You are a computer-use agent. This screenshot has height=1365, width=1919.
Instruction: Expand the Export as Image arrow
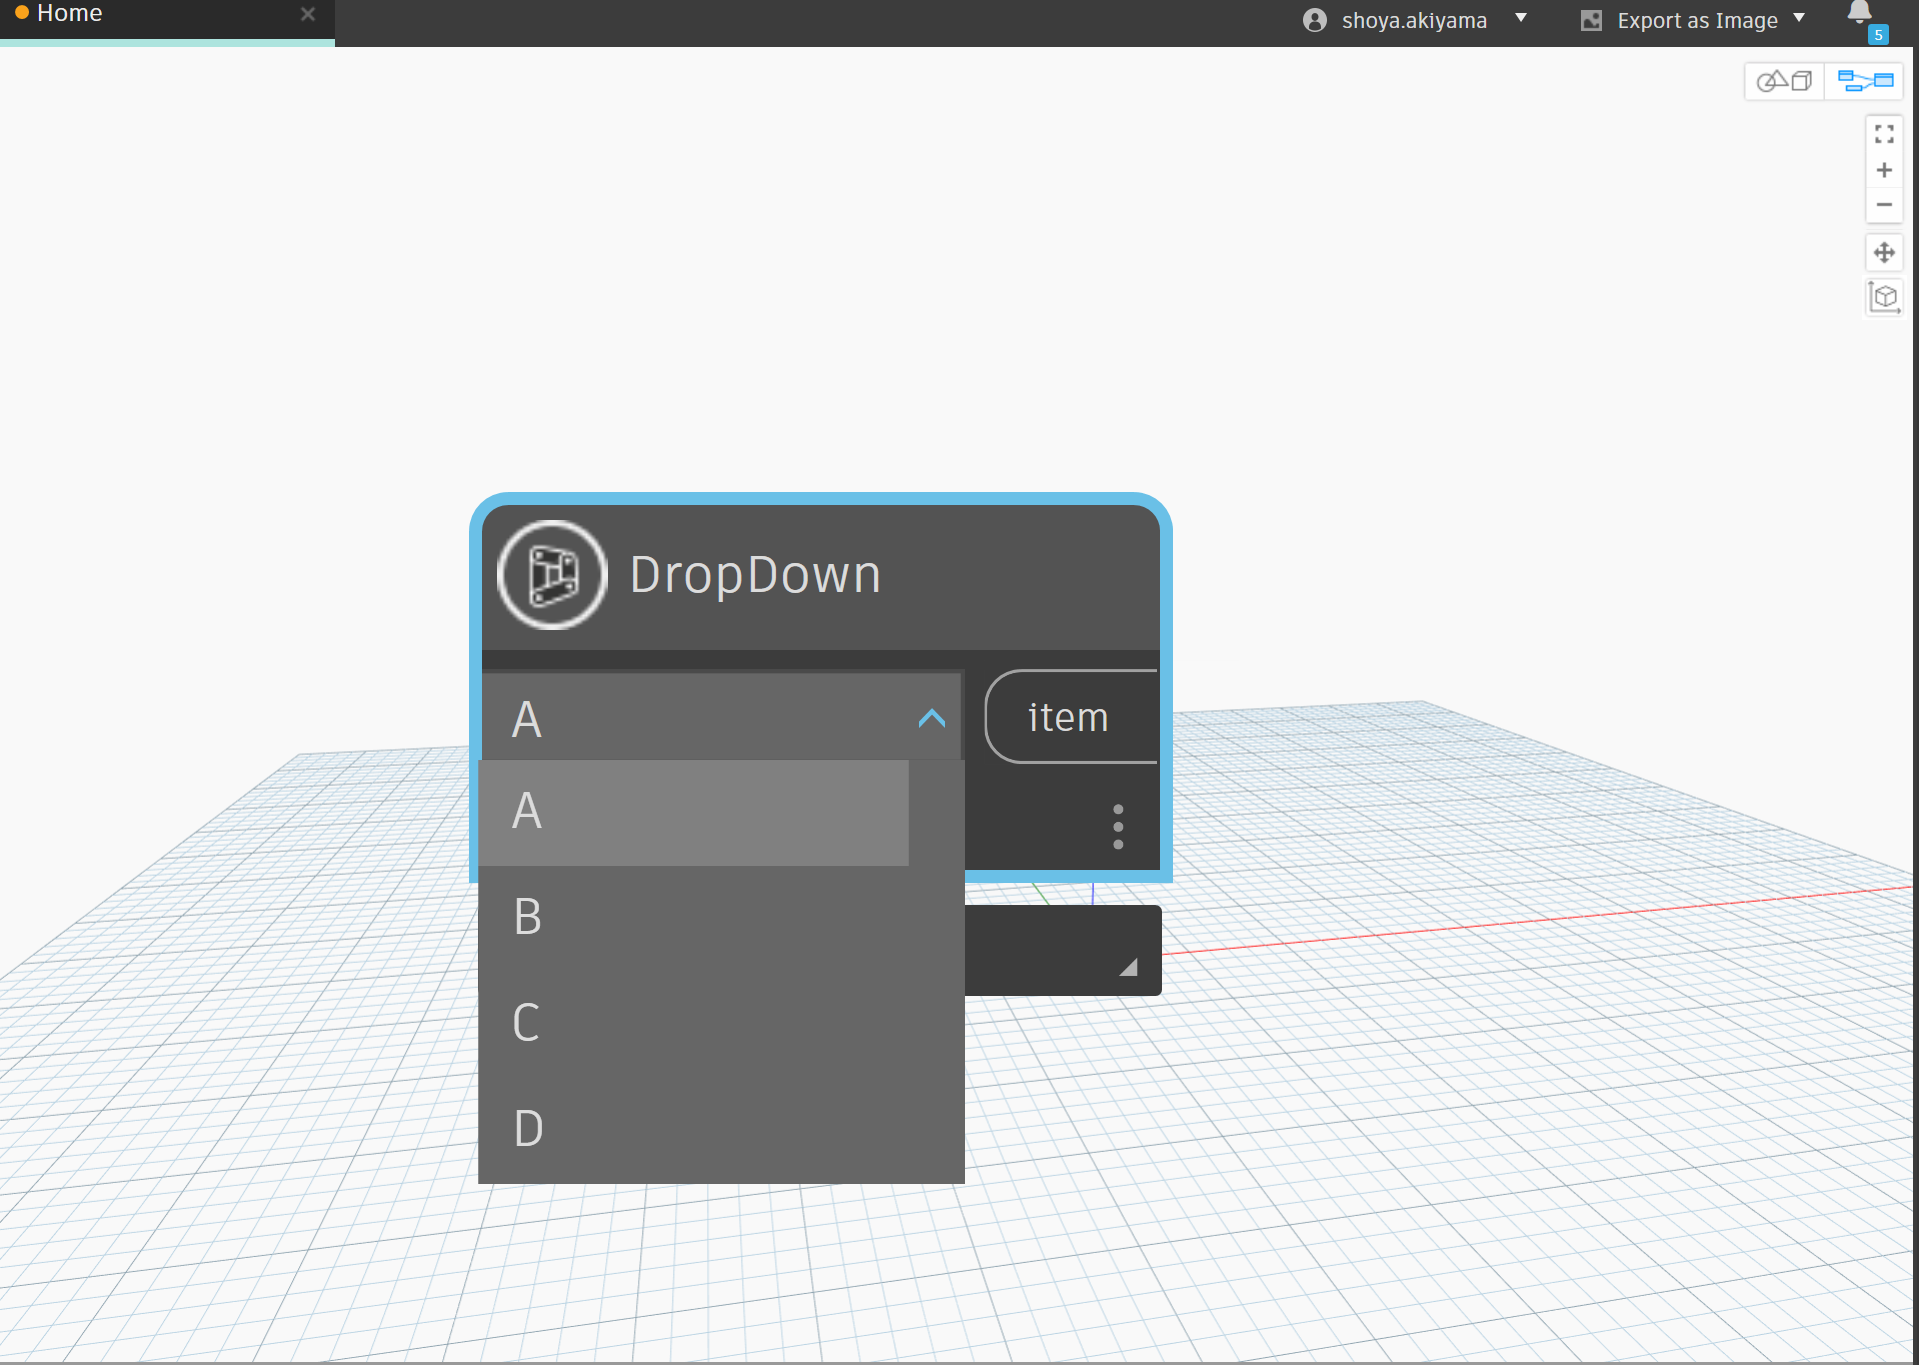coord(1799,19)
